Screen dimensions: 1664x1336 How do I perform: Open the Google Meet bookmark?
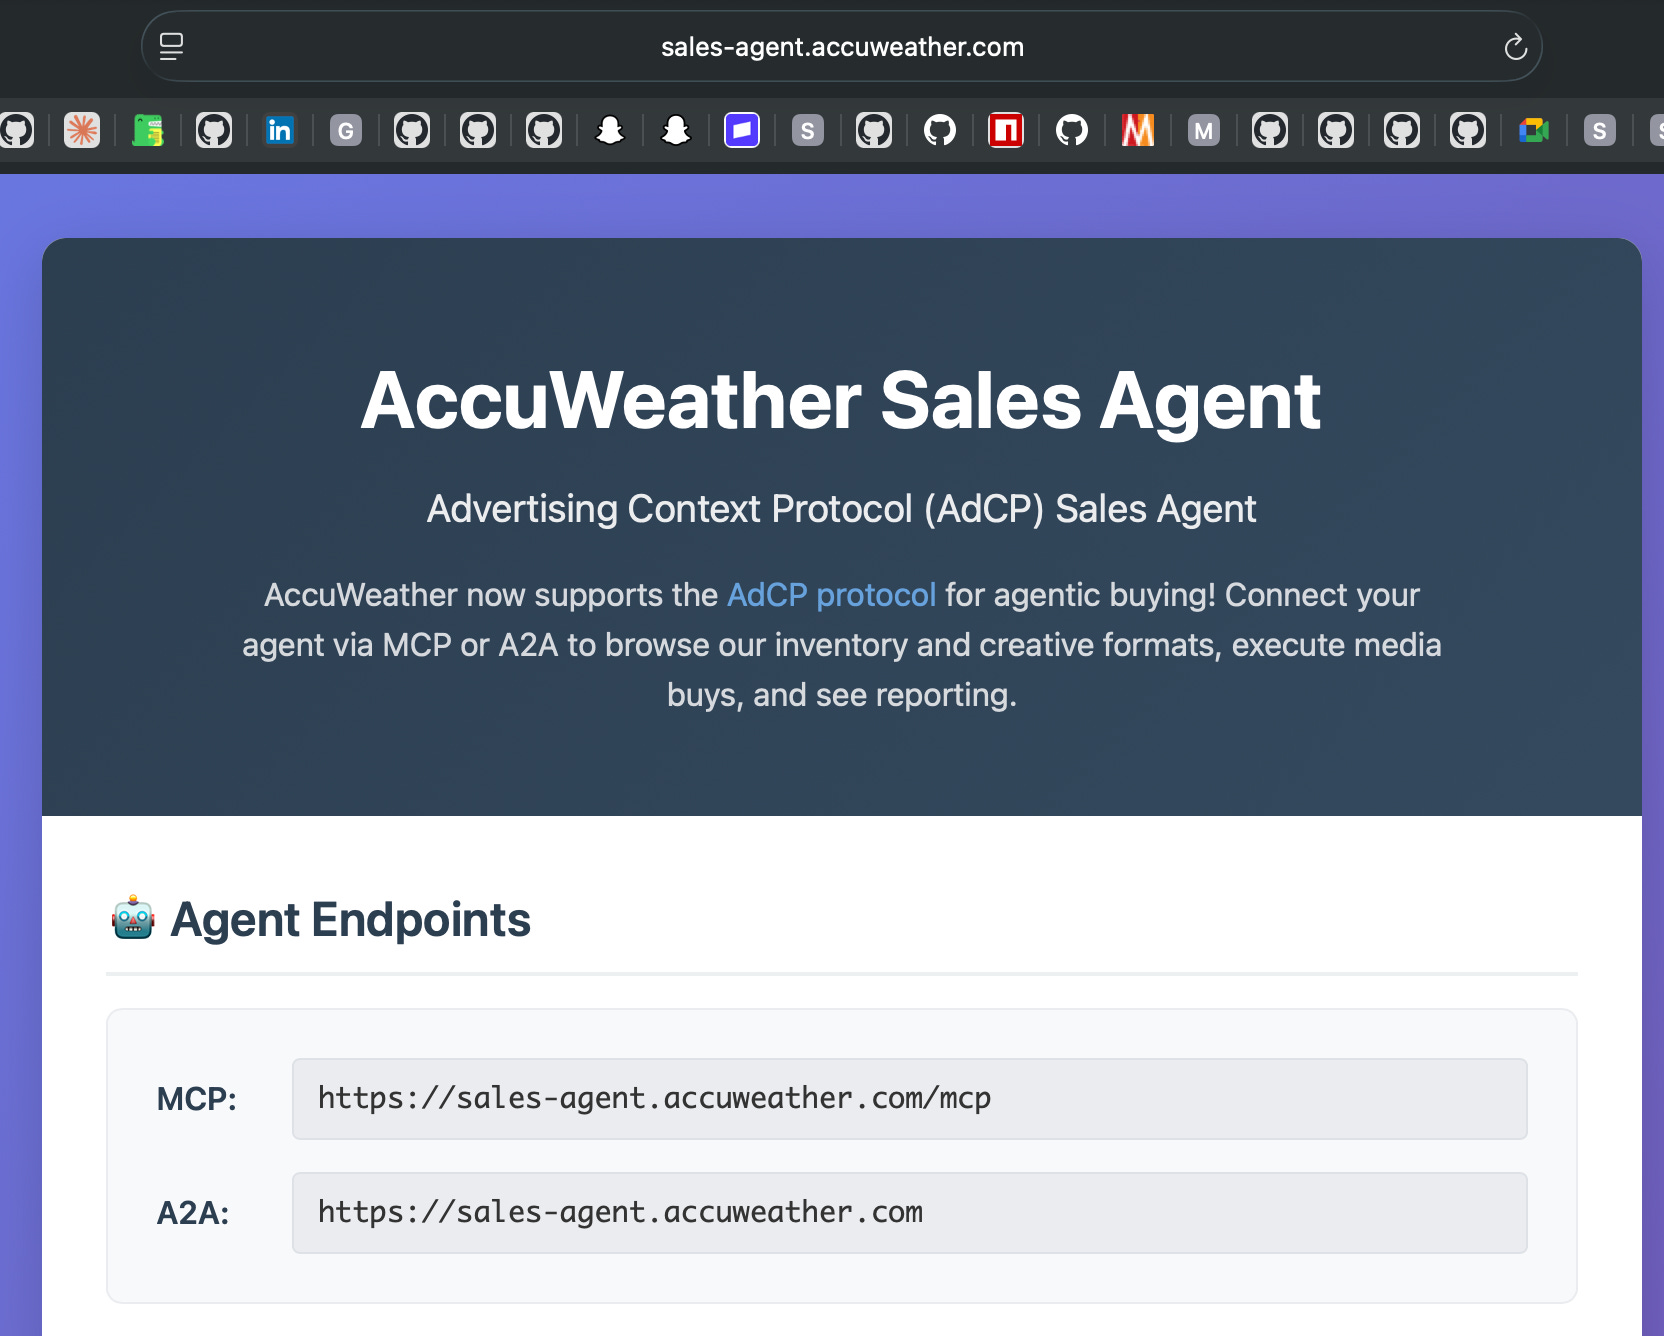[1534, 130]
